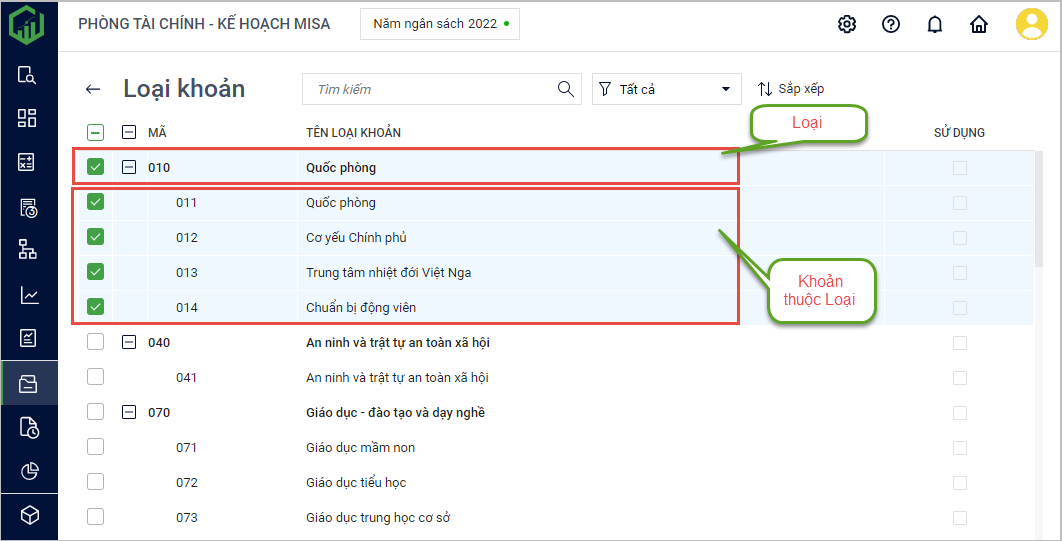The width and height of the screenshot is (1062, 541).
Task: Tick the checkbox for Giáo dục mầm non
Action: (x=96, y=447)
